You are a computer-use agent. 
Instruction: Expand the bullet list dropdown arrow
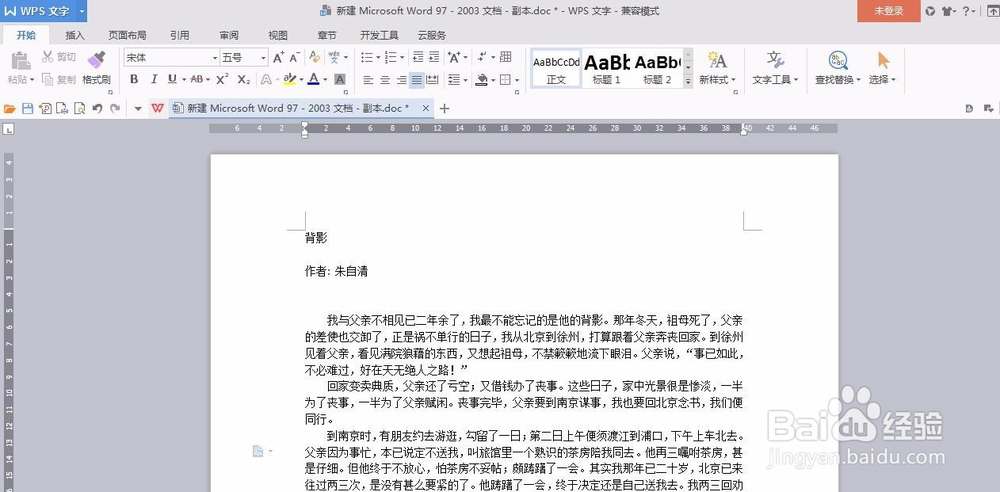(378, 57)
